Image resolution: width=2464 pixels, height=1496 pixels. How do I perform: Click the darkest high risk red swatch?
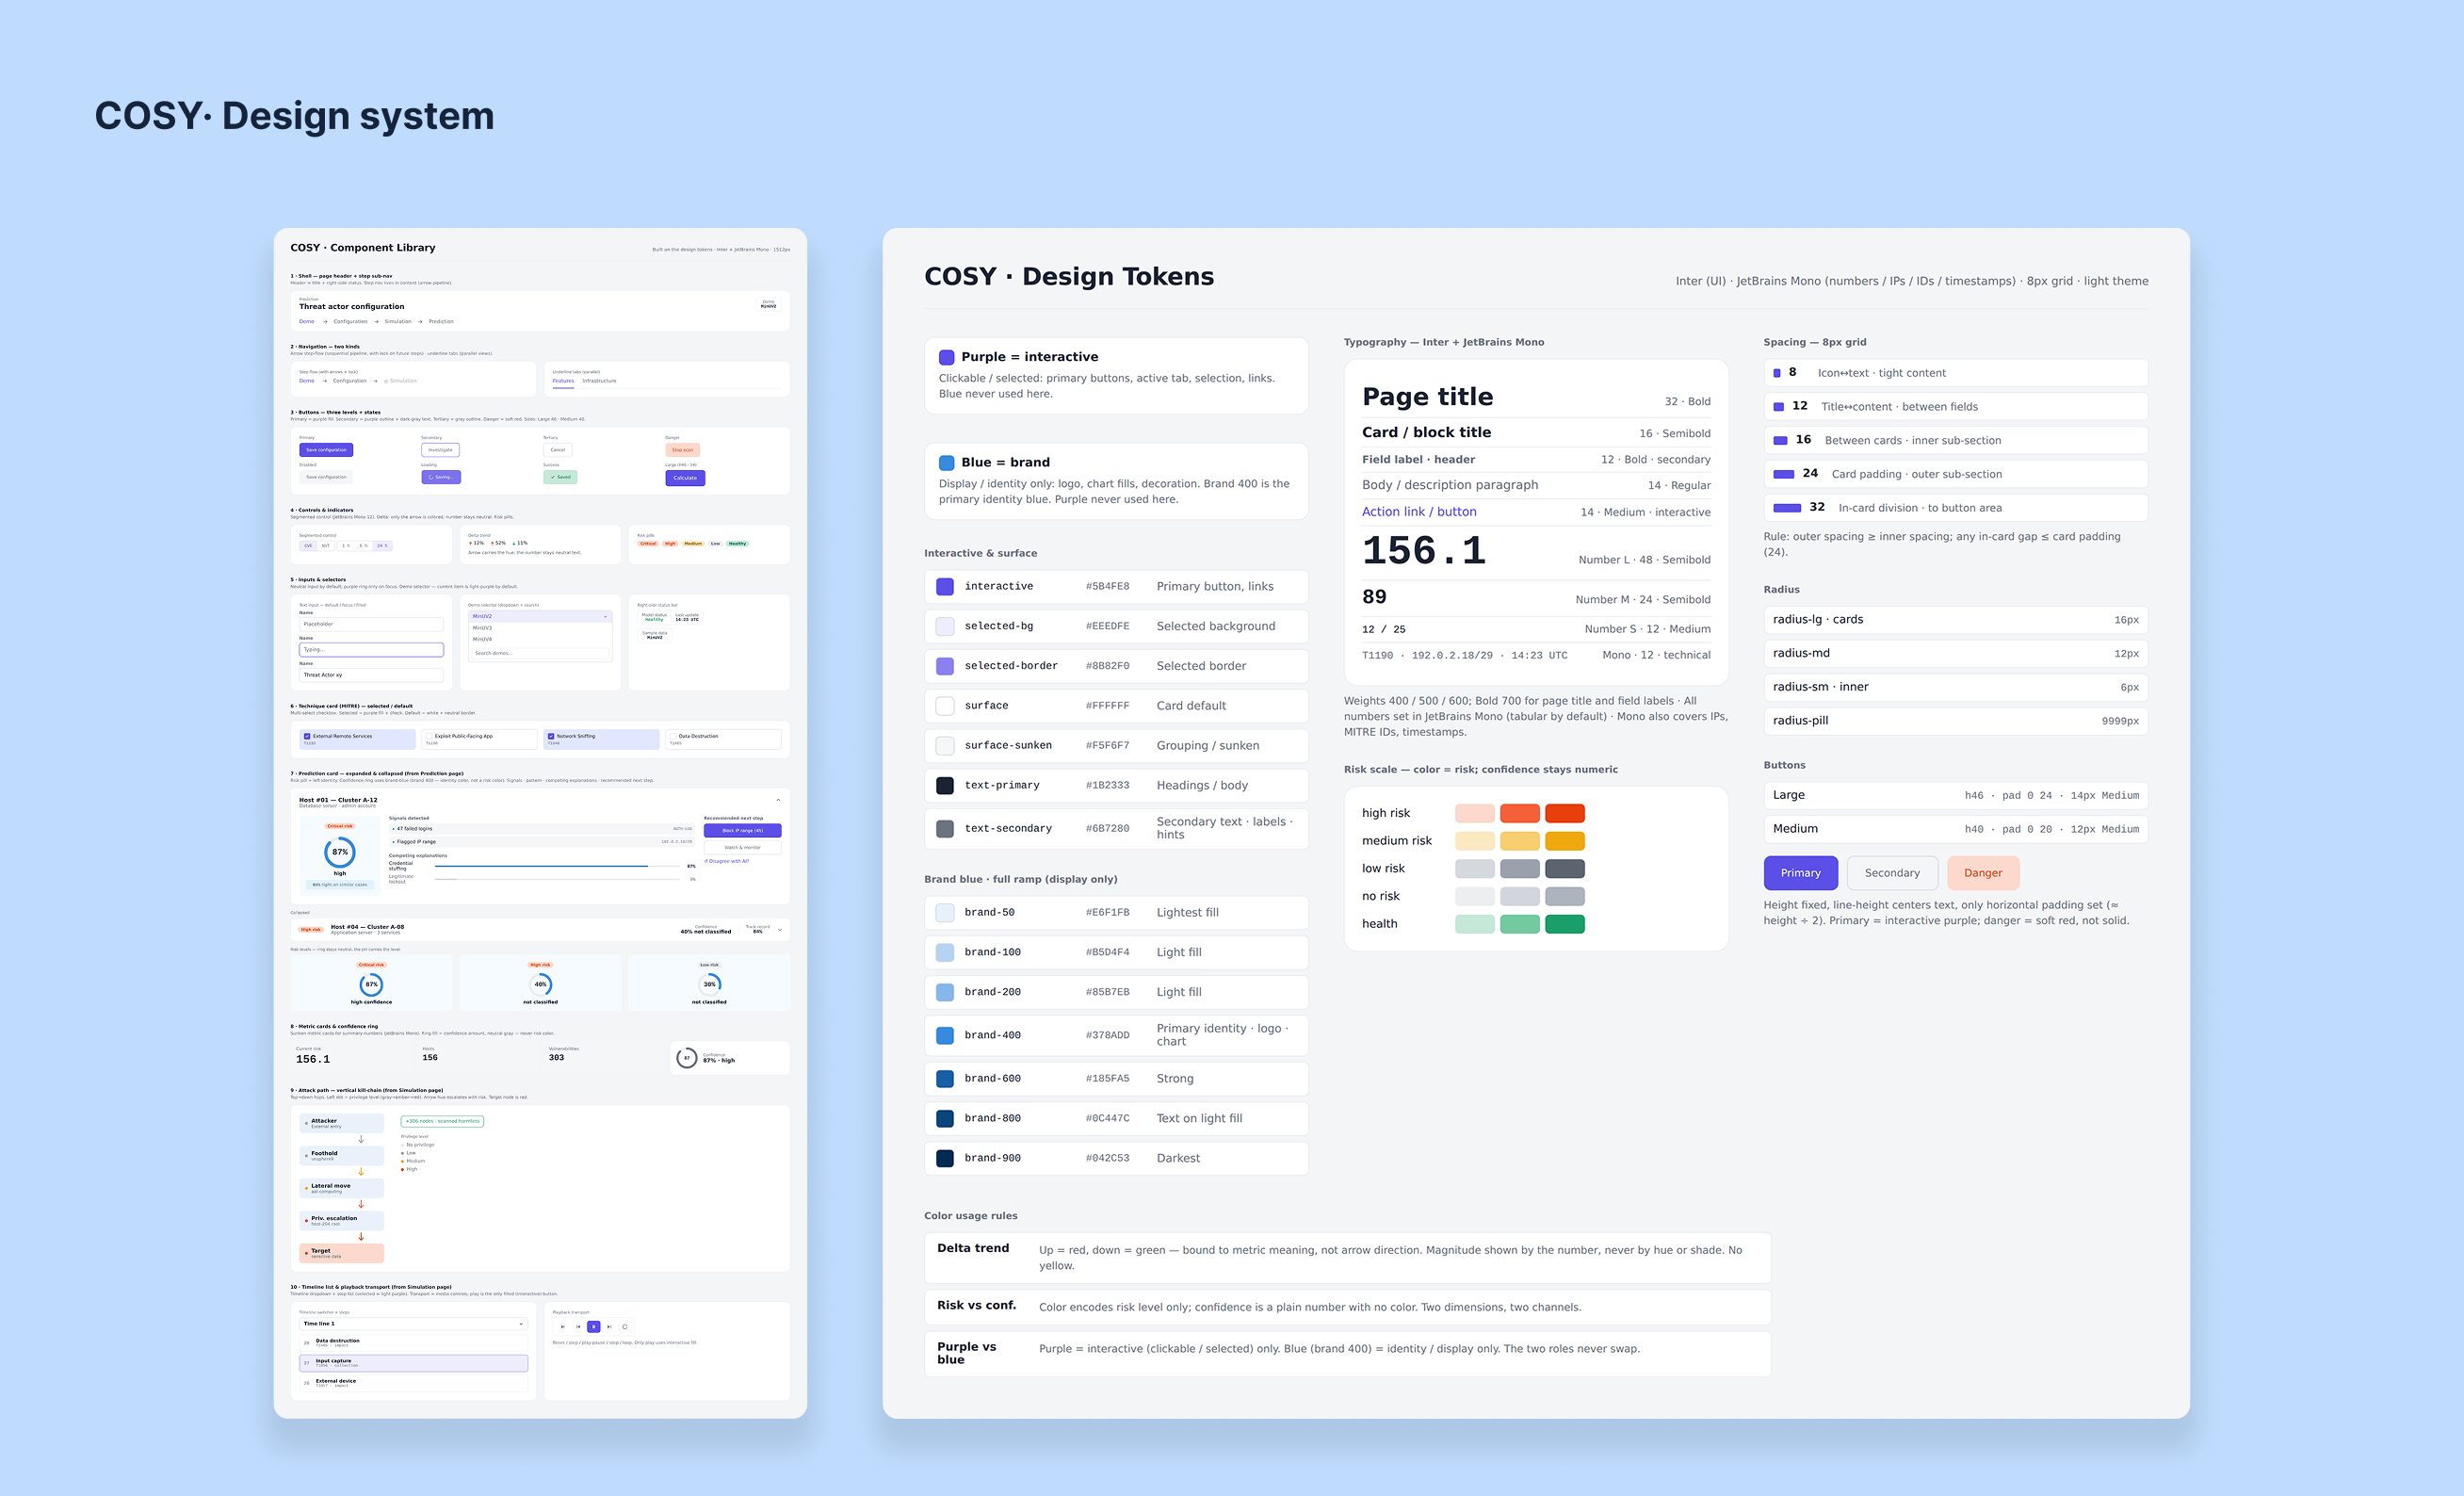1565,813
